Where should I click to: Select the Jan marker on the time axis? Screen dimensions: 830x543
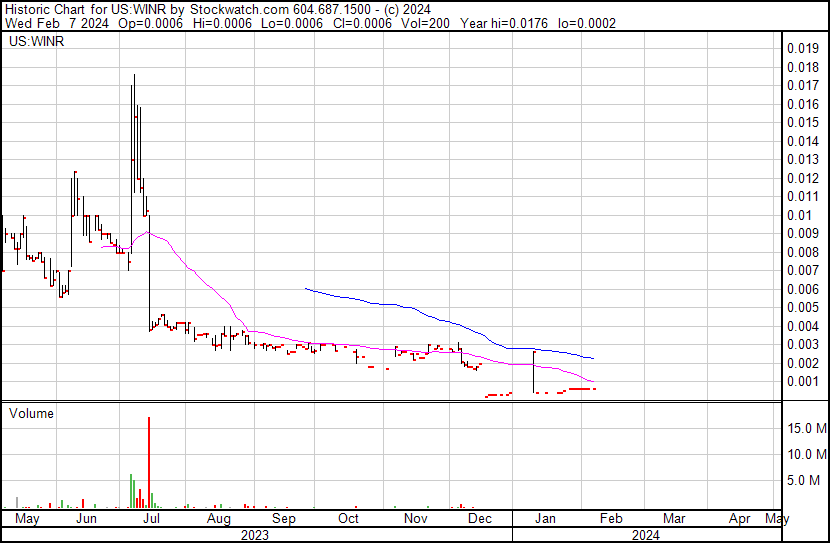[545, 519]
